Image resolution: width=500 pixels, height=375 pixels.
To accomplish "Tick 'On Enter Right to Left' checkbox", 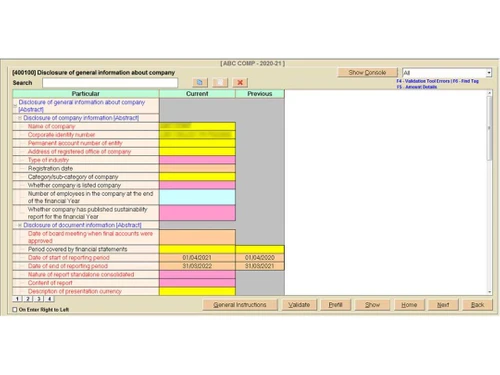I will pos(15,310).
